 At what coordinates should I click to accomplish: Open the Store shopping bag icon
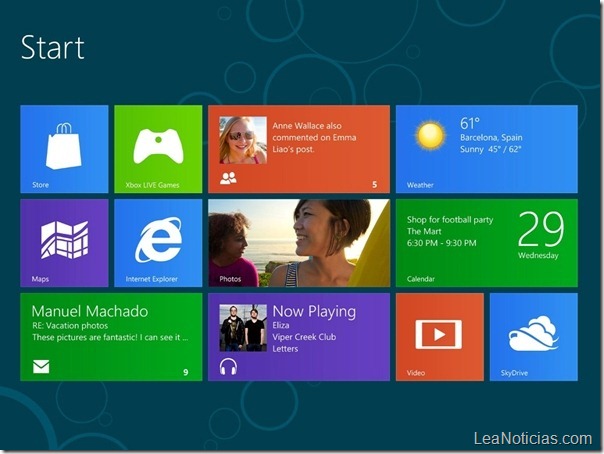64,146
